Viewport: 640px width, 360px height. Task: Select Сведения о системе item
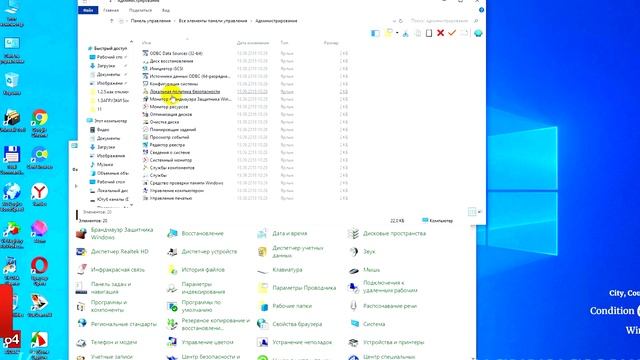pyautogui.click(x=169, y=152)
